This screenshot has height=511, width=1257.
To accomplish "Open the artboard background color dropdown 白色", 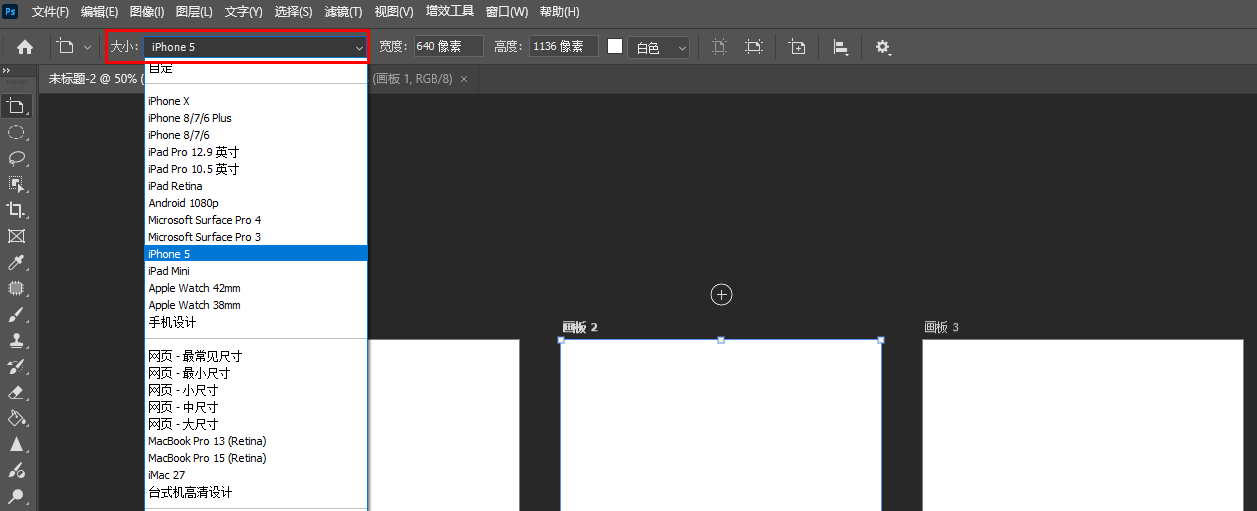I will (x=659, y=47).
